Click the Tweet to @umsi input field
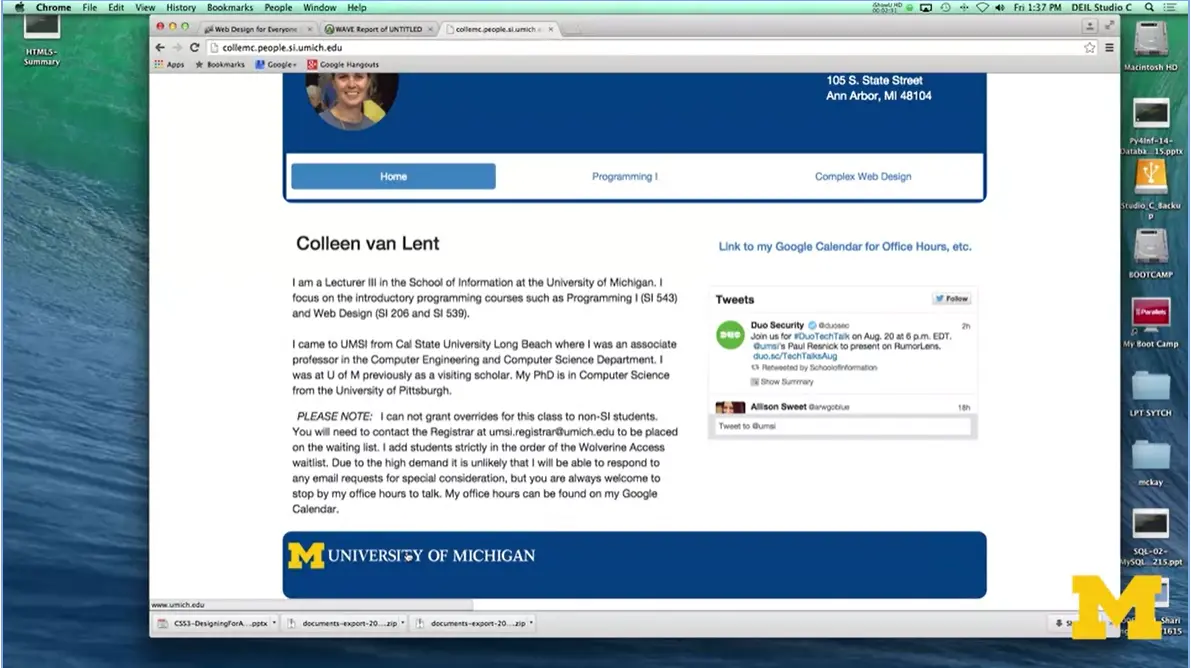The height and width of the screenshot is (668, 1191). (x=840, y=426)
